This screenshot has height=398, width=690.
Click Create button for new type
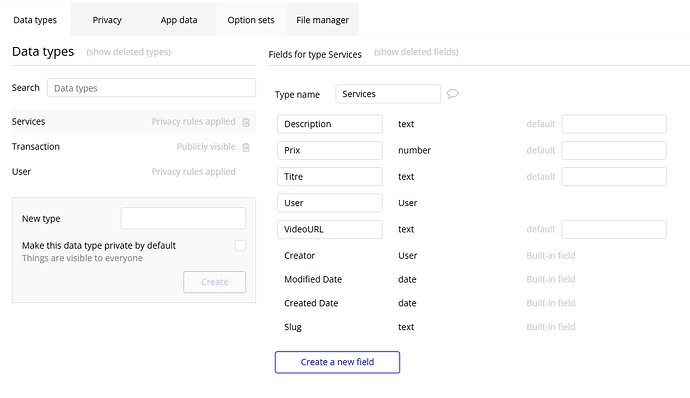coord(215,282)
